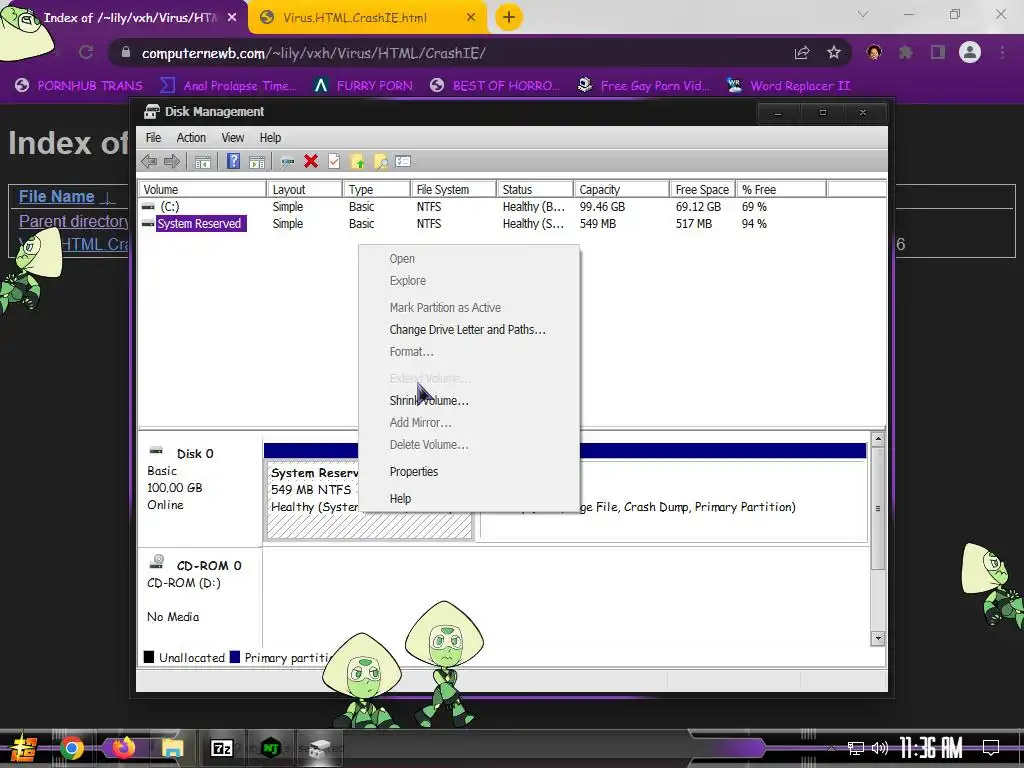Click the red X Delete toolbar icon
The width and height of the screenshot is (1024, 768).
click(x=311, y=161)
